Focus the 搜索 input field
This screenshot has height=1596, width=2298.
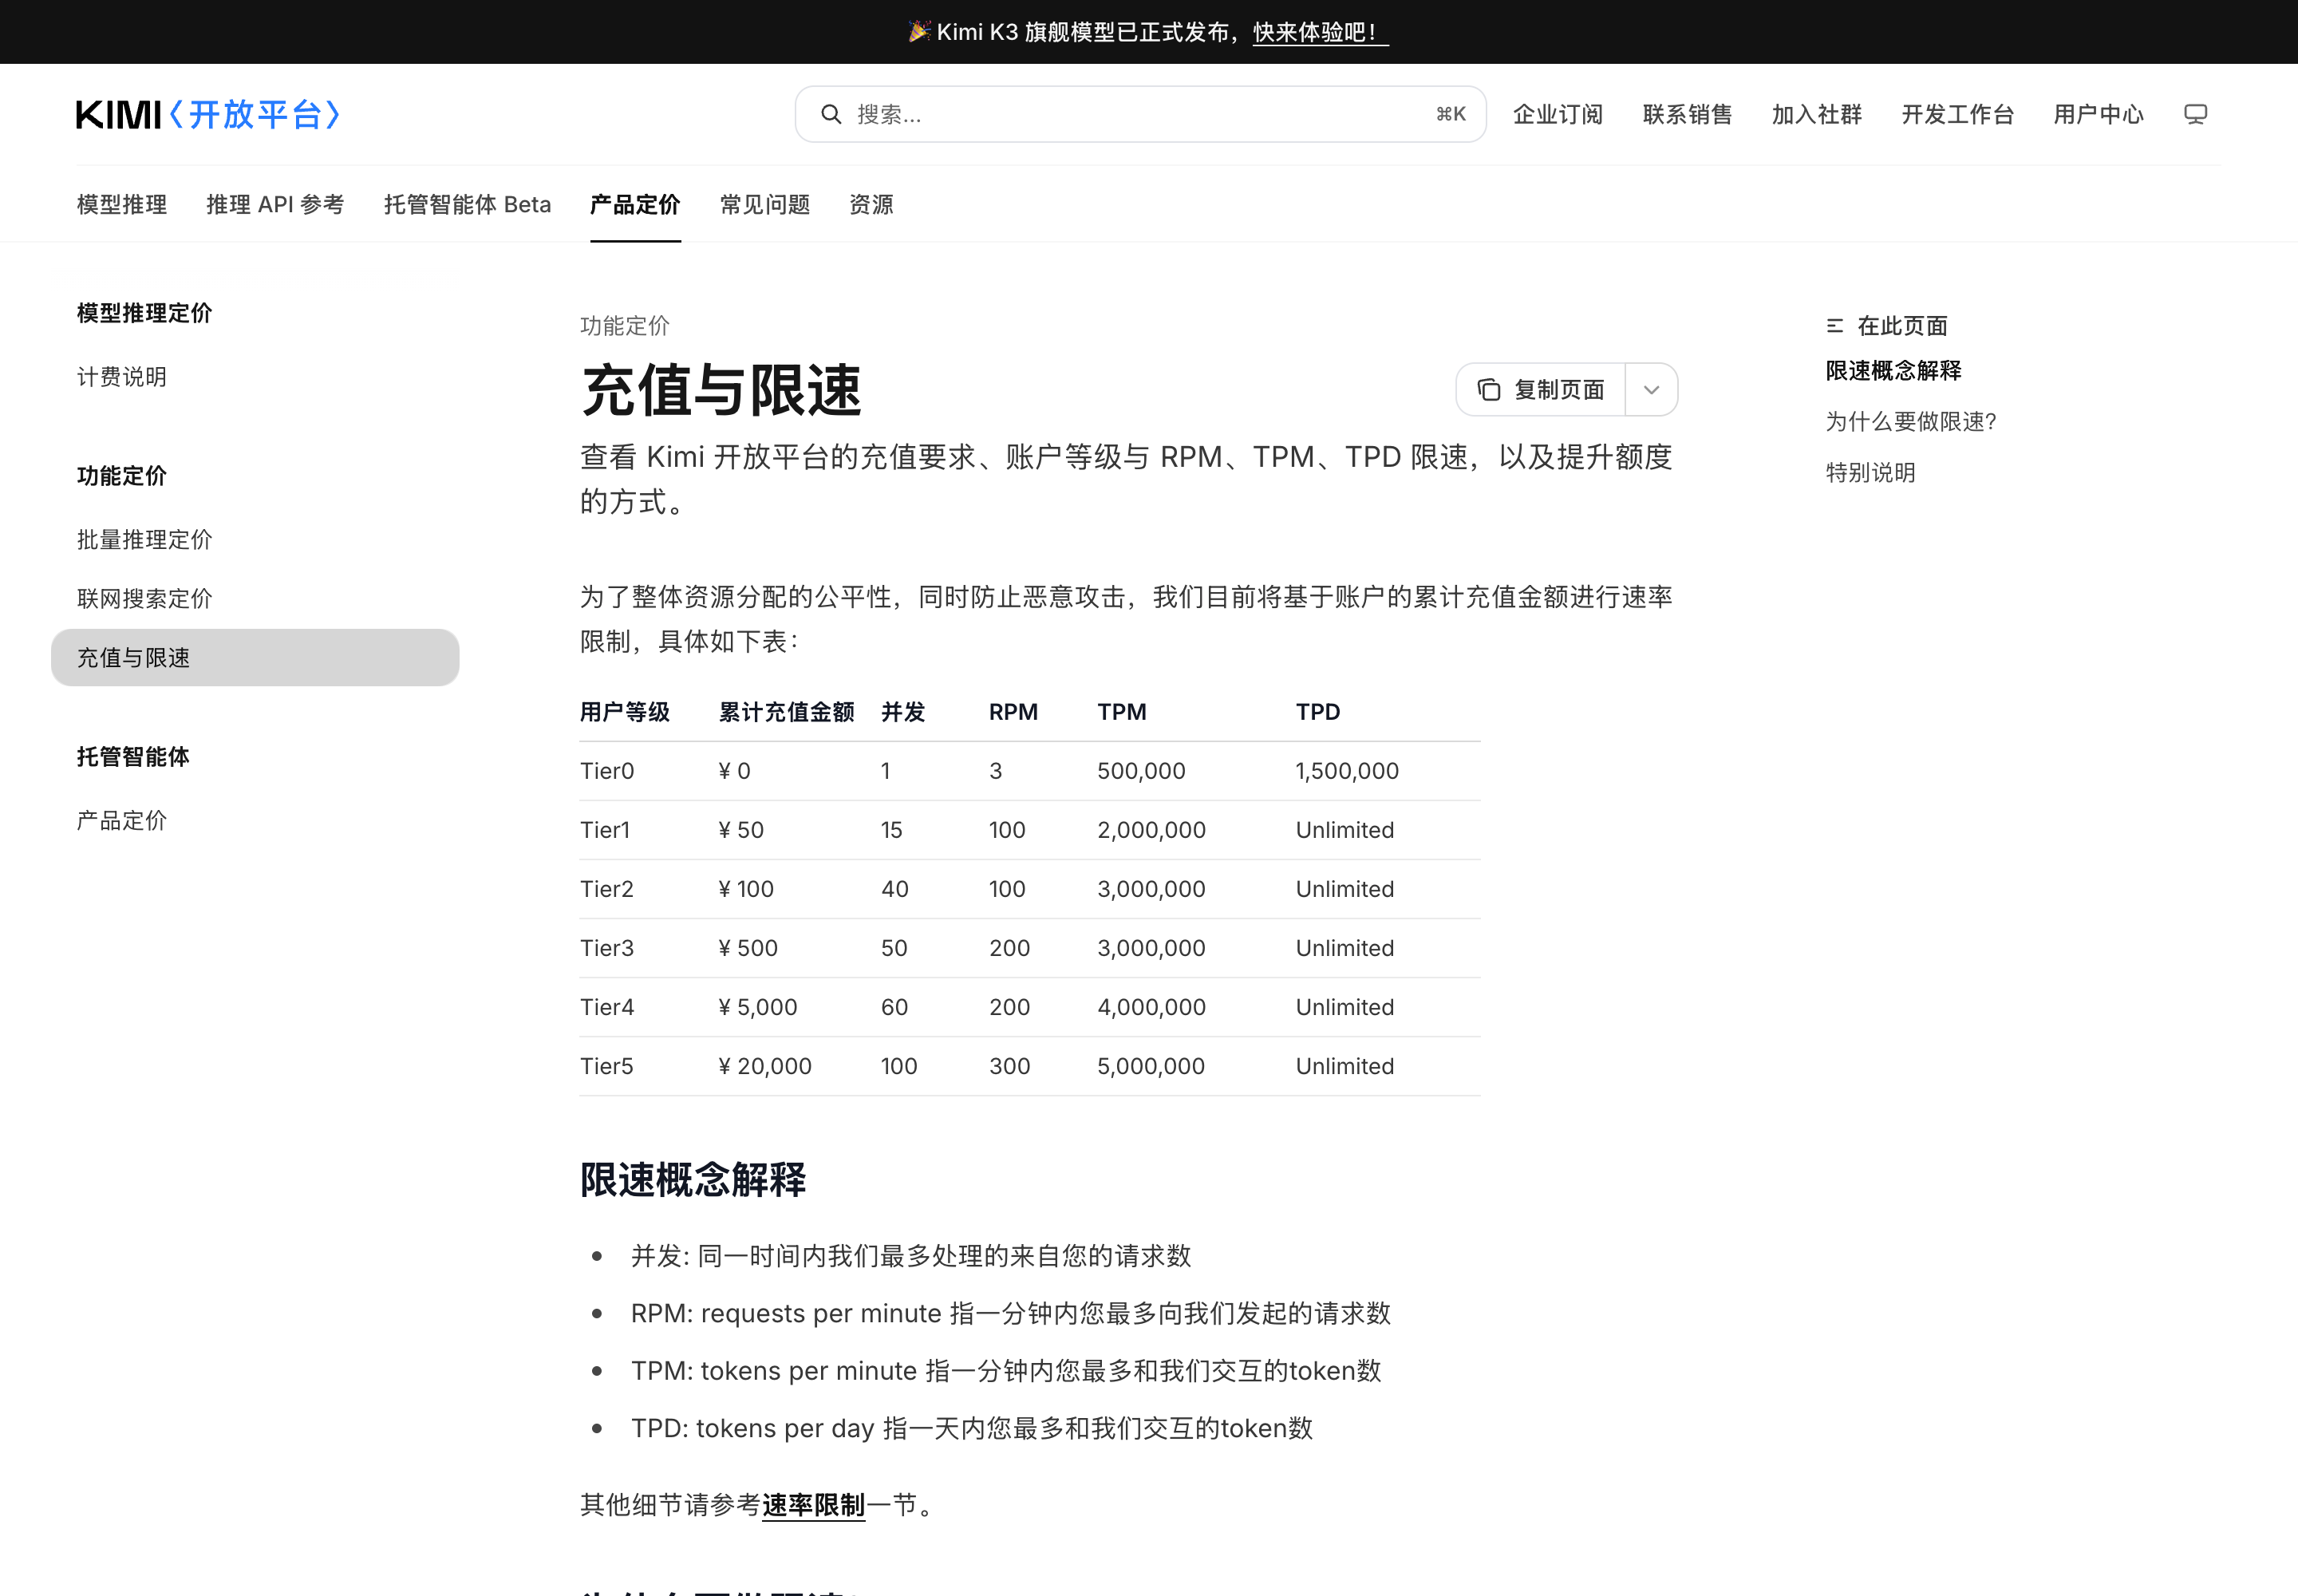pyautogui.click(x=1140, y=114)
